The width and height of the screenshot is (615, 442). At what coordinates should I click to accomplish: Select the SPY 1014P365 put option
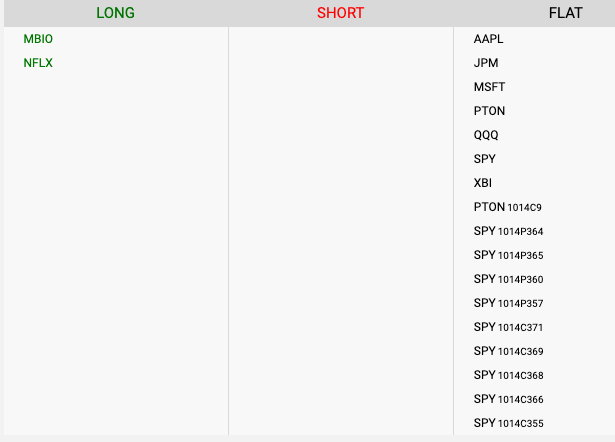(x=508, y=255)
